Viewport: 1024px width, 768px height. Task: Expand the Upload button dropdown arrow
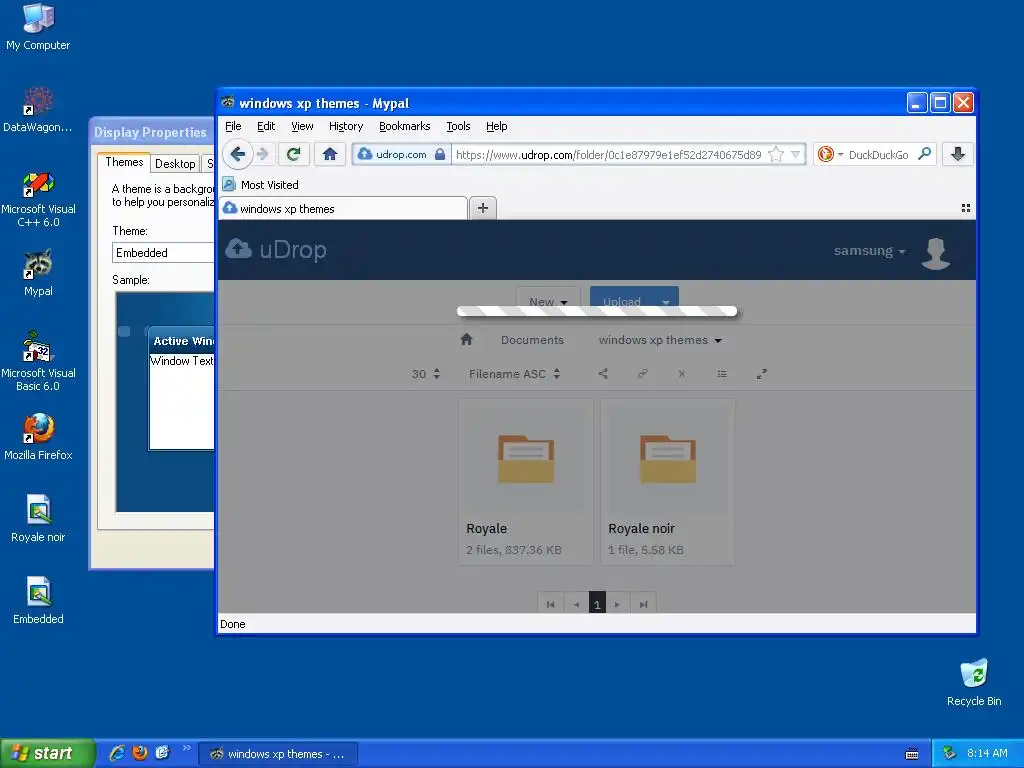[x=665, y=302]
